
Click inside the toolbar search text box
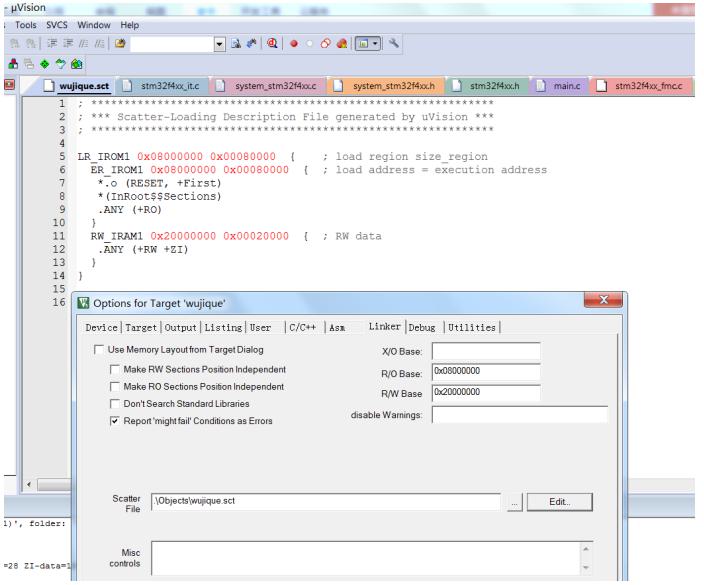pos(172,44)
